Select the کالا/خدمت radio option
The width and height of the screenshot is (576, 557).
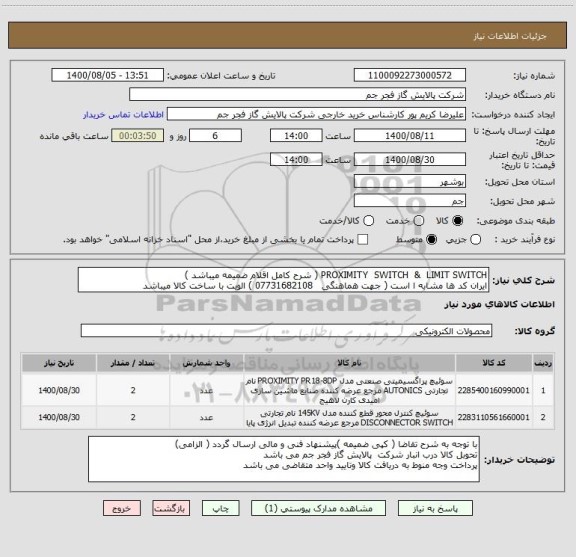coord(368,220)
